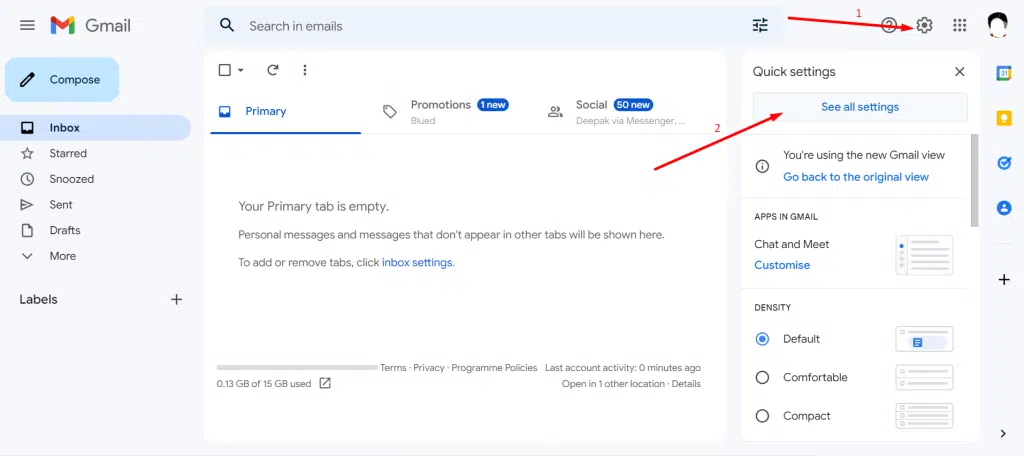This screenshot has height=456, width=1024.
Task: Open manage storage external link icon
Action: click(x=325, y=383)
